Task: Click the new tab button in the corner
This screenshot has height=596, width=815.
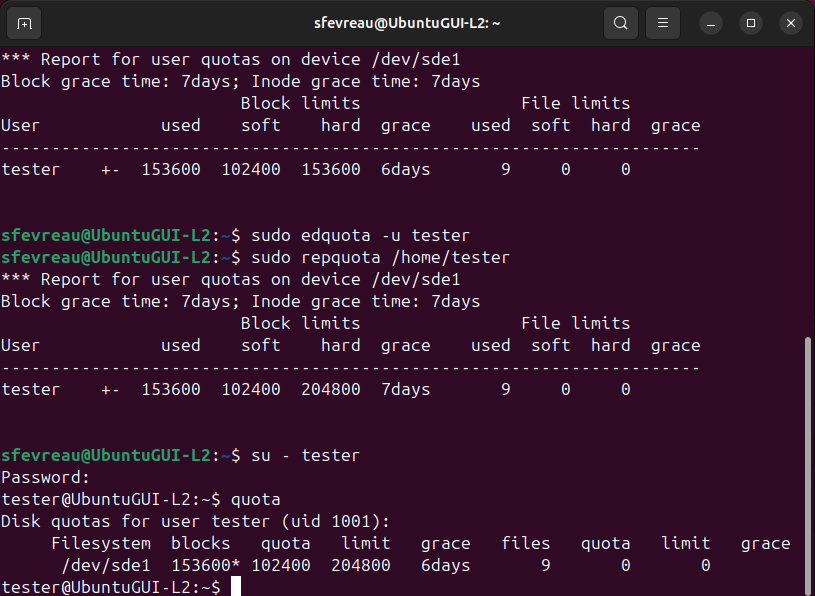Action: [23, 22]
